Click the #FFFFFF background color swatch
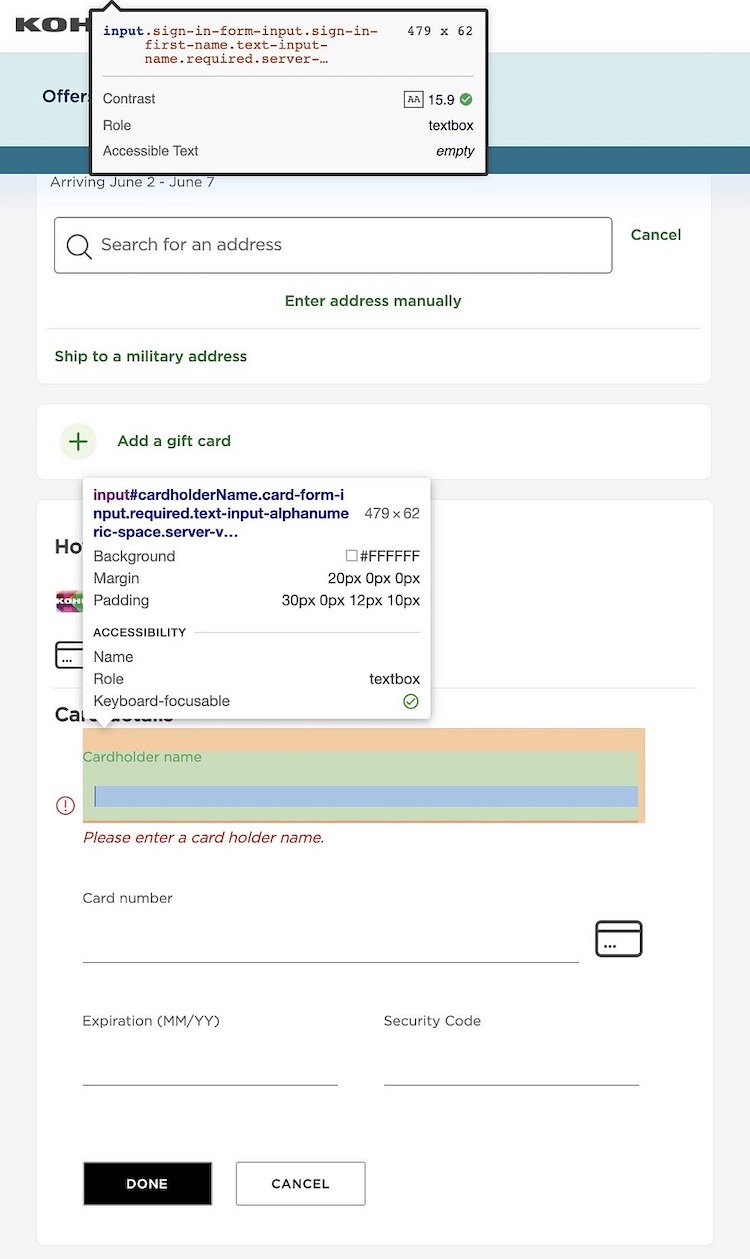 351,556
